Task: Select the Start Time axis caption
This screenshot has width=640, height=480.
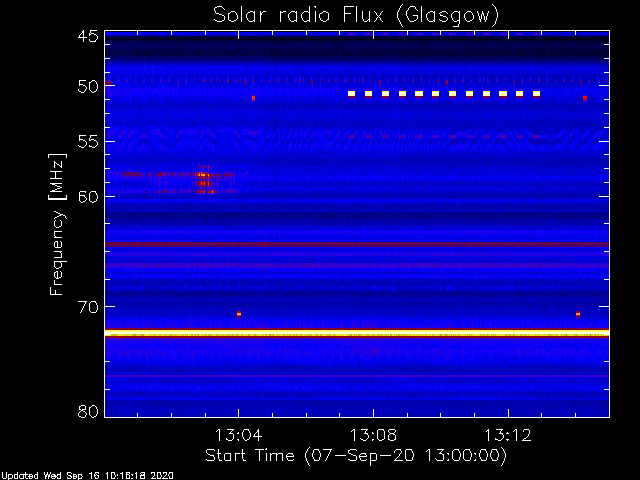Action: tap(356, 456)
